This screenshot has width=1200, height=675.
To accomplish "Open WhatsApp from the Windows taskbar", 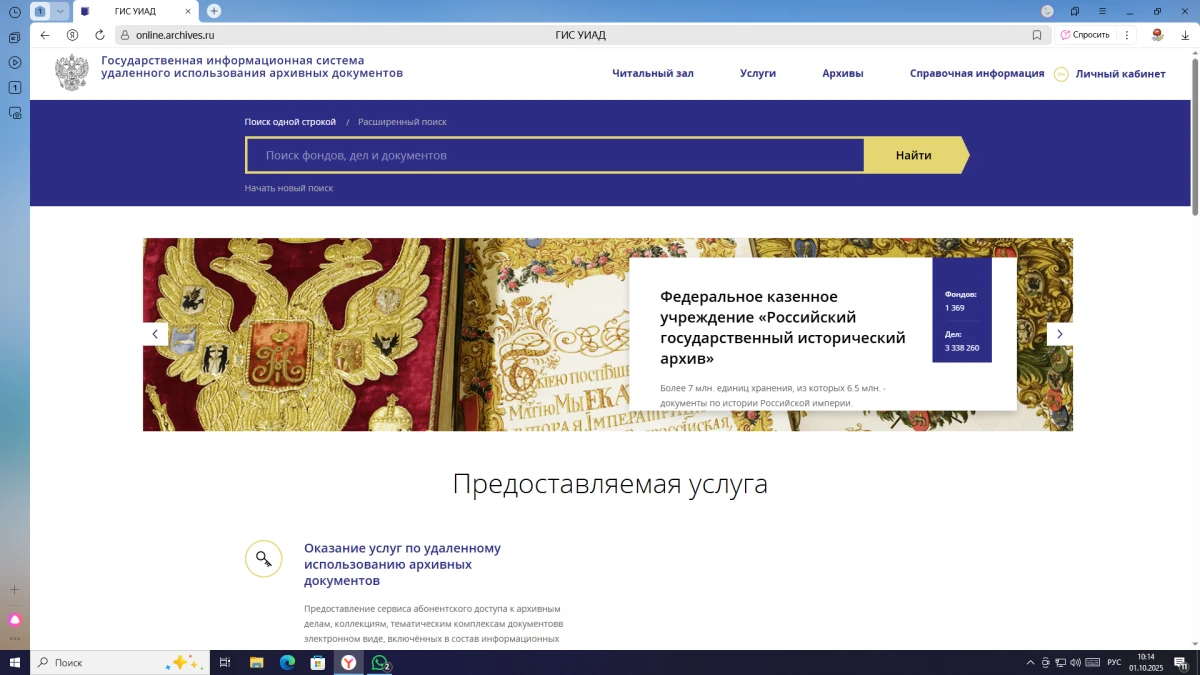I will (380, 662).
